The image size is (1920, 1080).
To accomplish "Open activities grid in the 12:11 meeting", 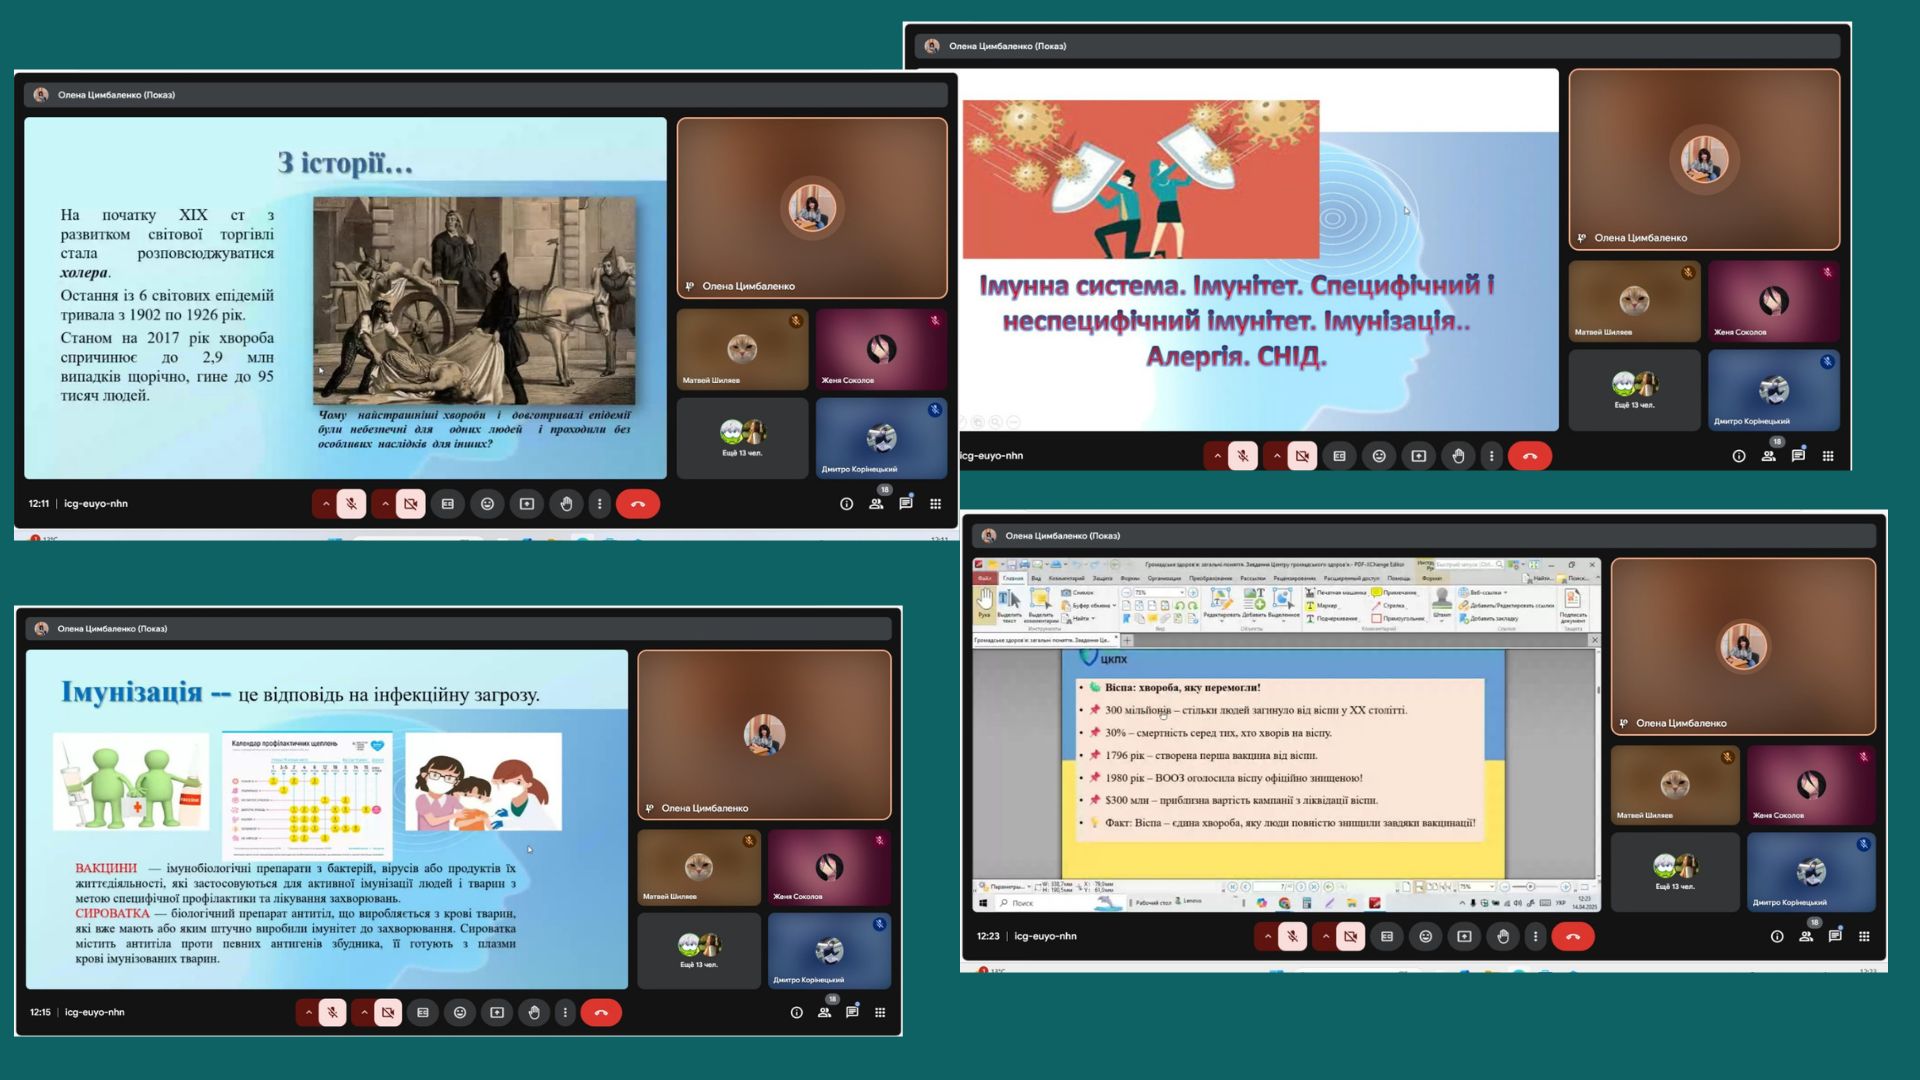I will coord(935,504).
